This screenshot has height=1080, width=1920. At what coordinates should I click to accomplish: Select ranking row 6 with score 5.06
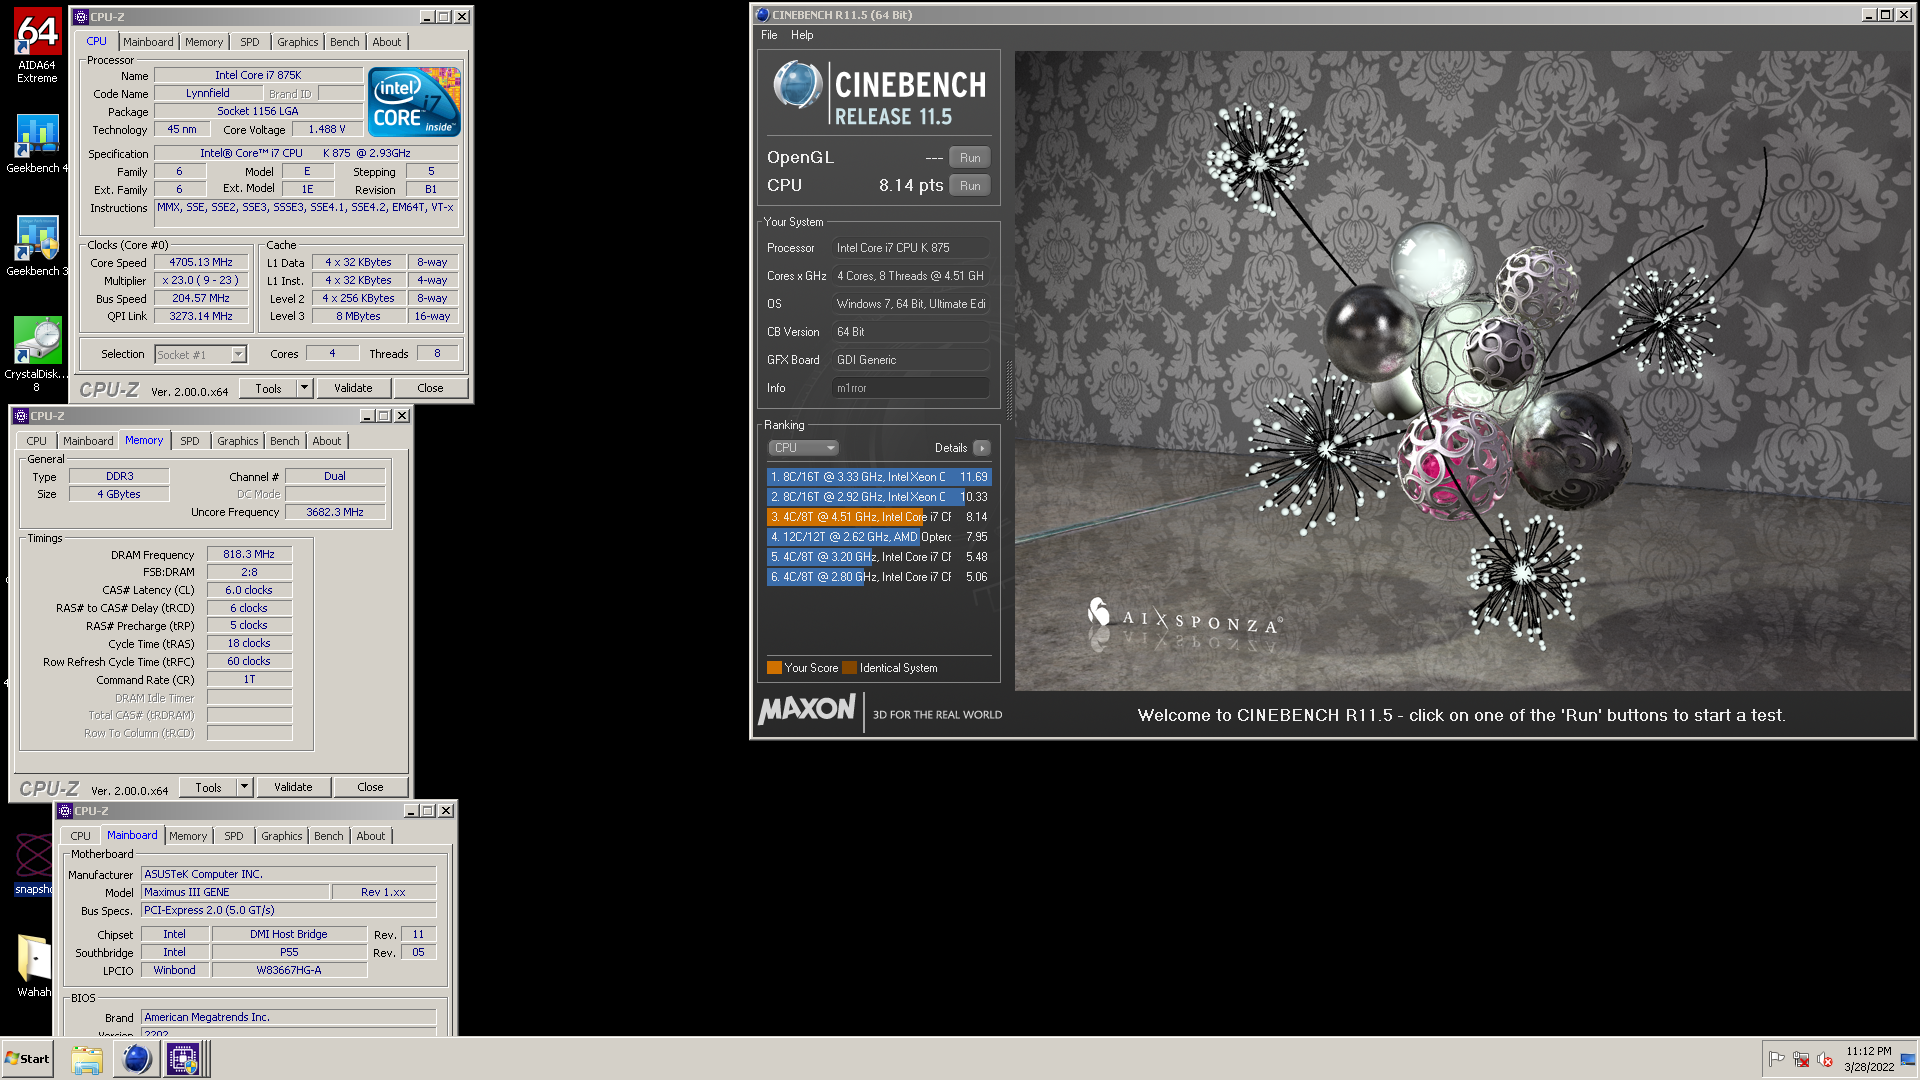pyautogui.click(x=878, y=577)
